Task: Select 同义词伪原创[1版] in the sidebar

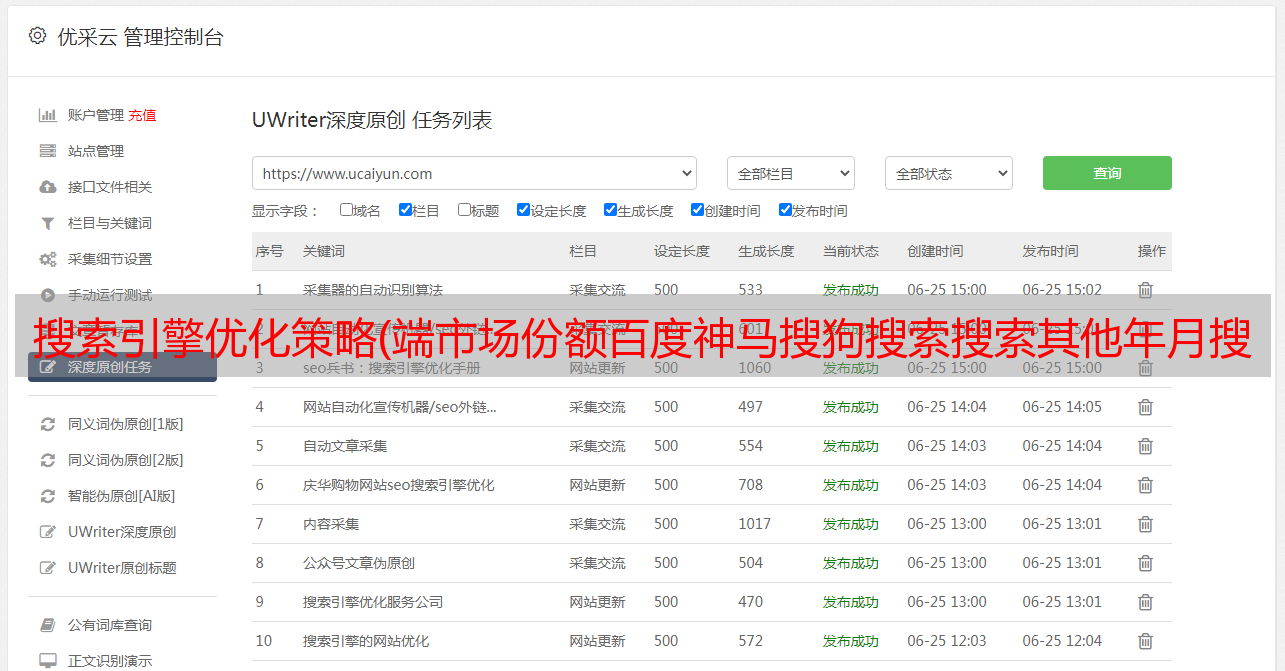Action: [x=125, y=424]
